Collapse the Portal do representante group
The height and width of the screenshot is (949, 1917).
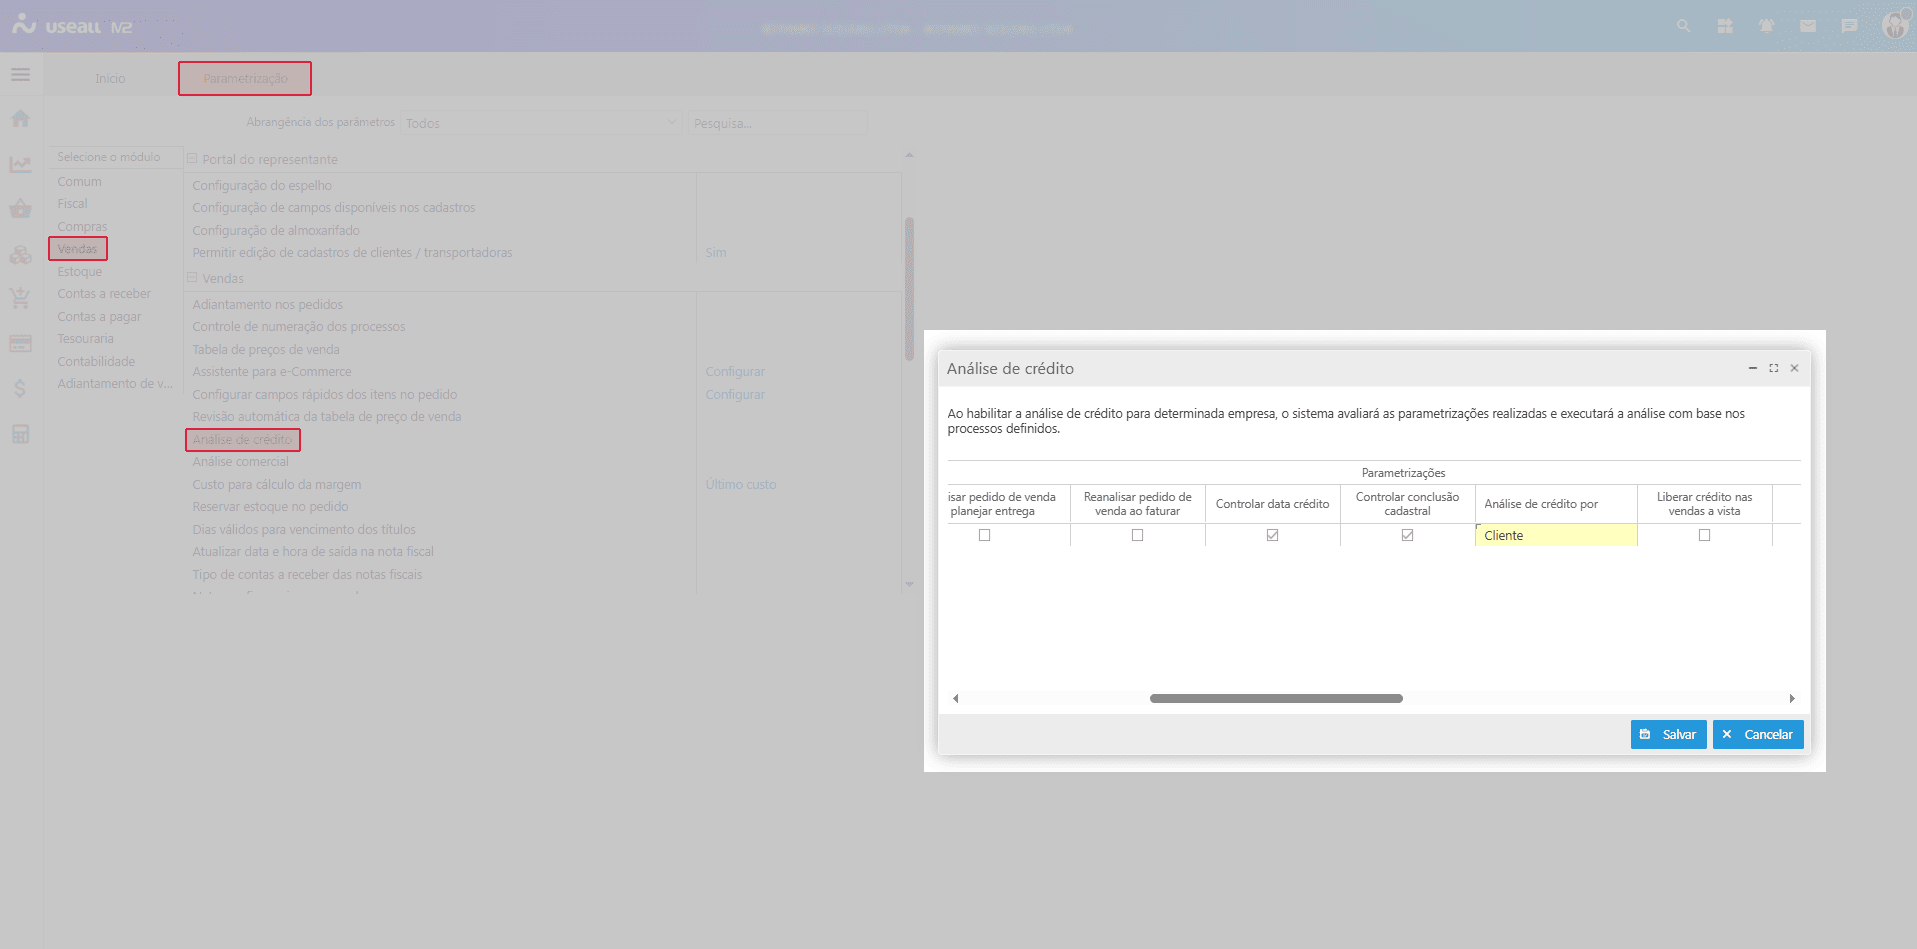pos(192,159)
